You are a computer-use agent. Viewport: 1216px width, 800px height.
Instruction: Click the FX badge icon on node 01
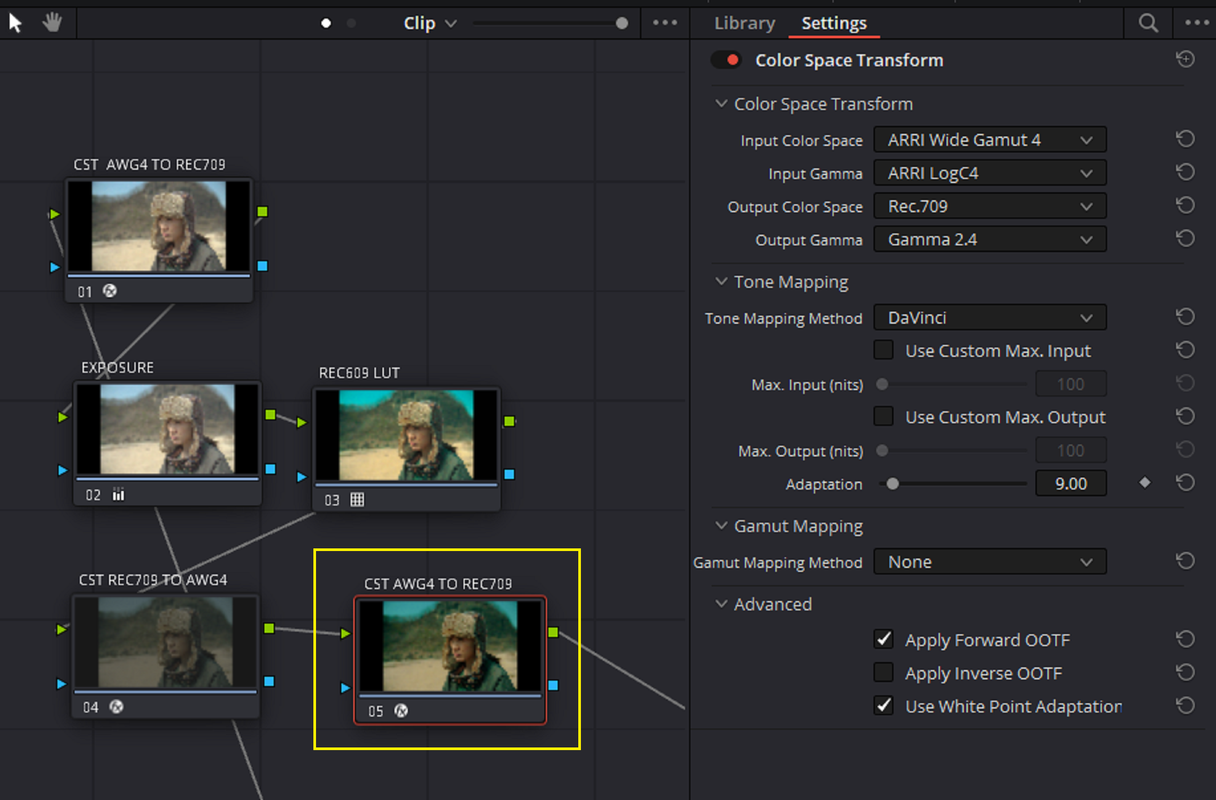(x=110, y=292)
